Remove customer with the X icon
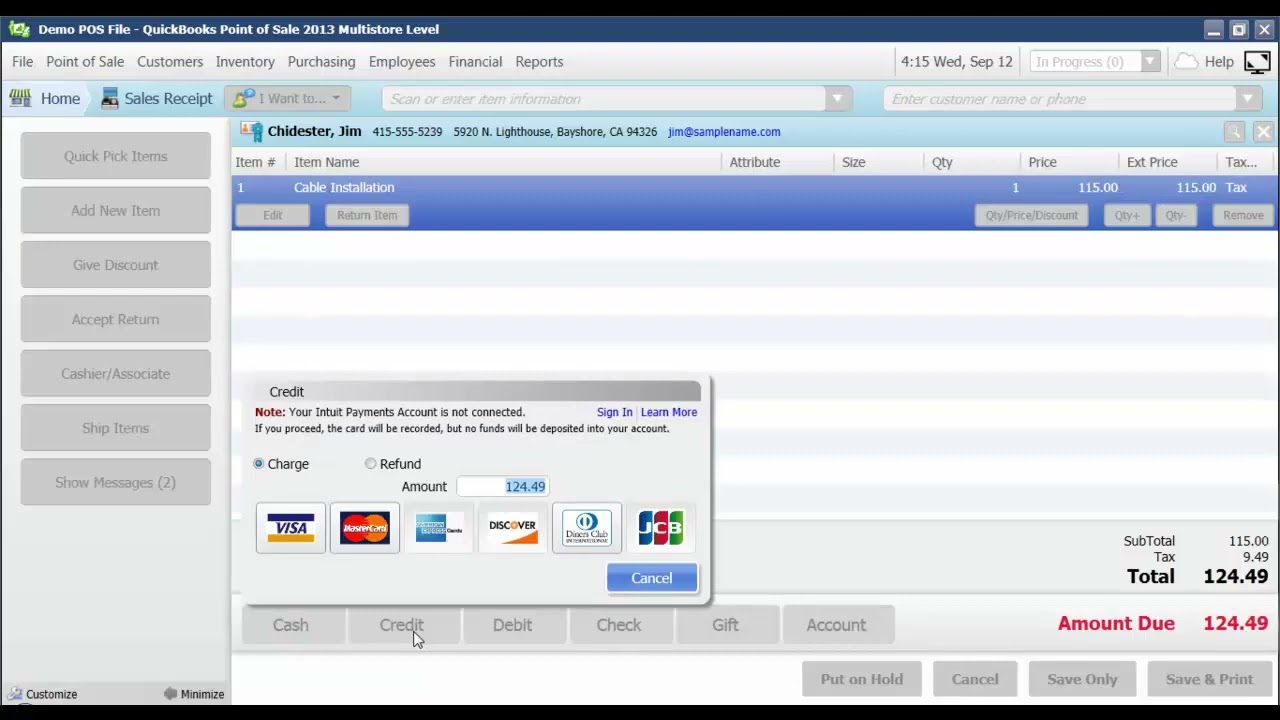Viewport: 1280px width, 720px height. (x=1263, y=132)
